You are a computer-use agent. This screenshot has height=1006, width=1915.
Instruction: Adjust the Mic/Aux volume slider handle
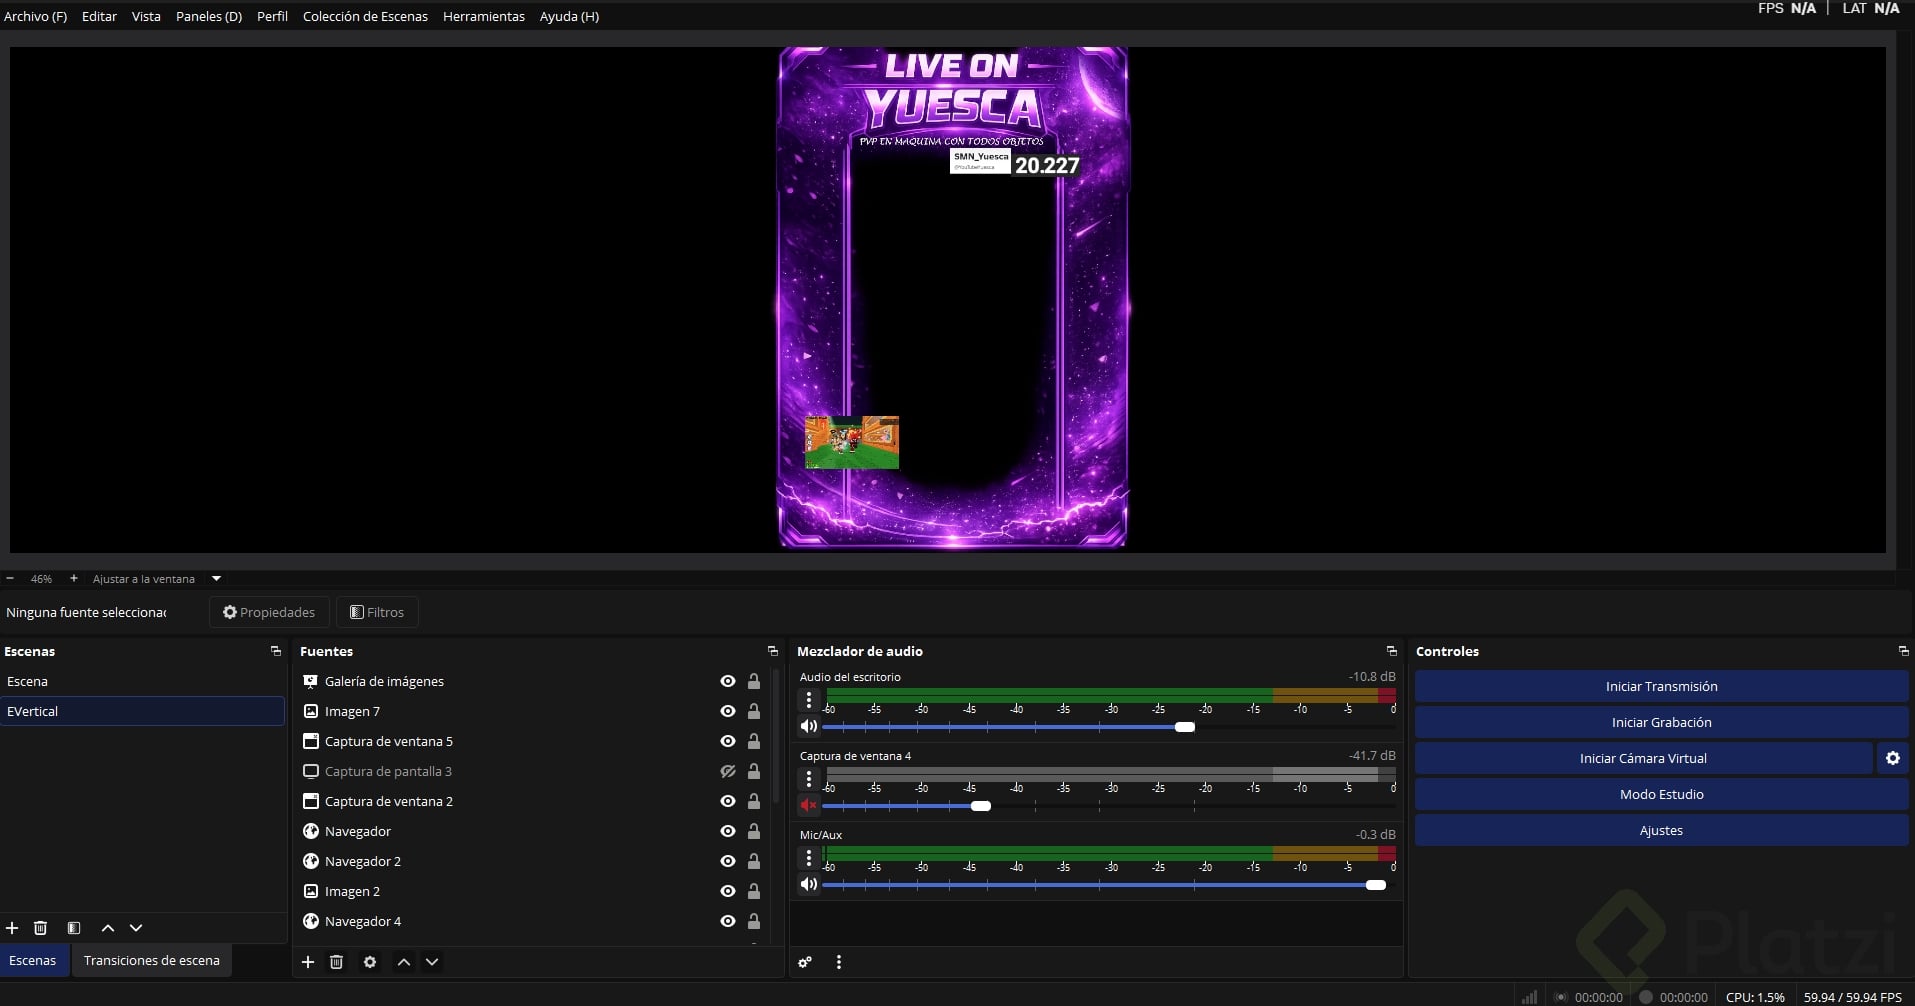click(x=1376, y=885)
